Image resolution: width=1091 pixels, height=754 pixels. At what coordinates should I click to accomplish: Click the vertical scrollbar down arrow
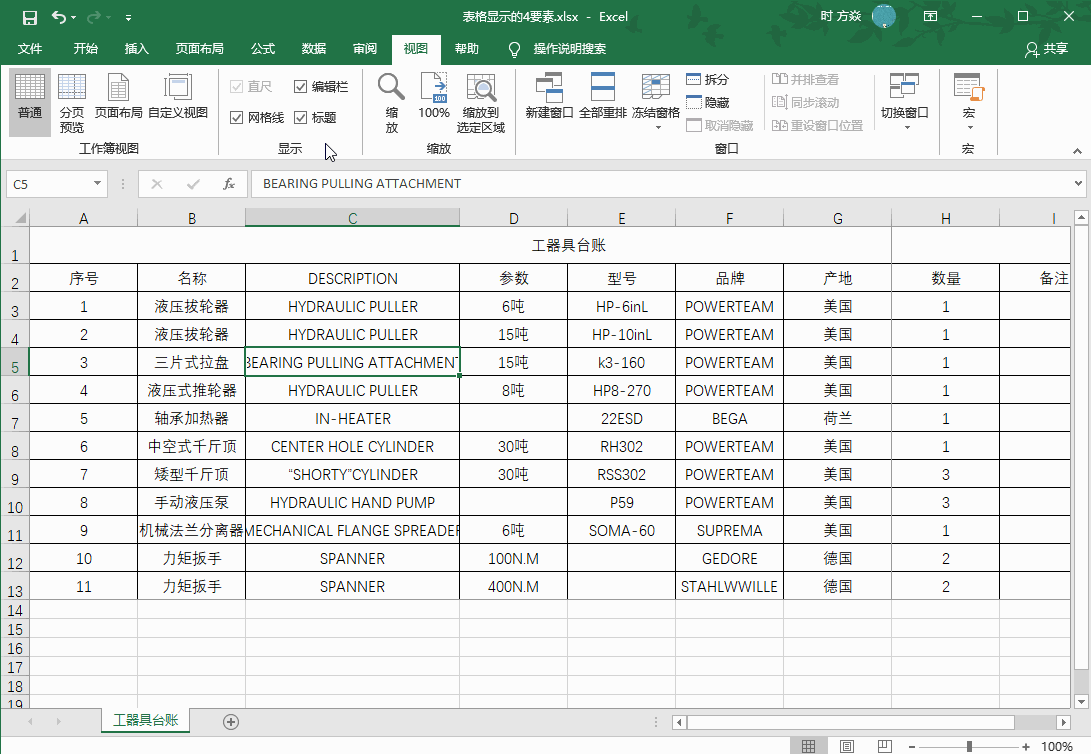pos(1081,701)
